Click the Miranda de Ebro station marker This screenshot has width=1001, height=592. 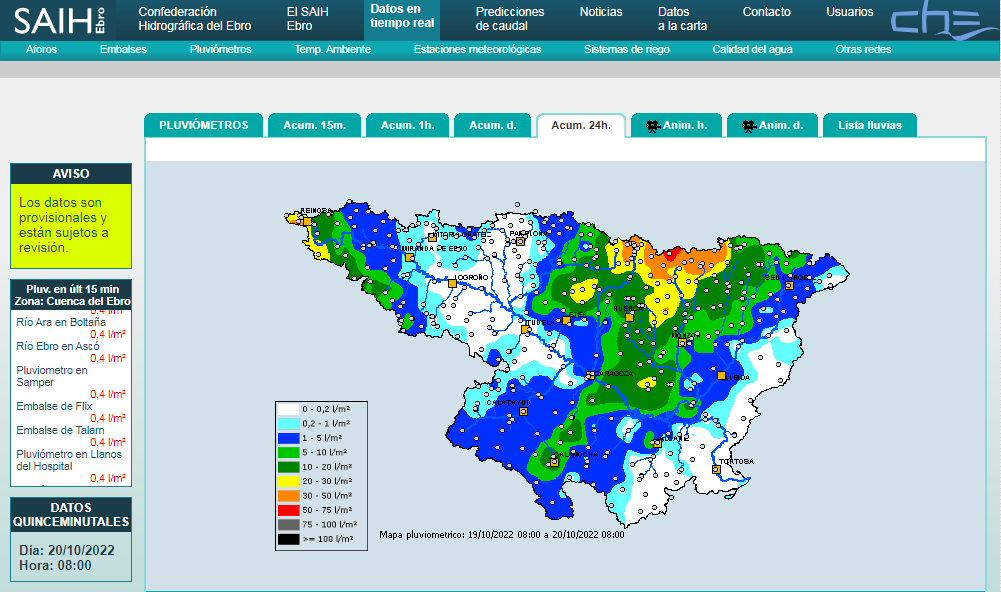(409, 257)
